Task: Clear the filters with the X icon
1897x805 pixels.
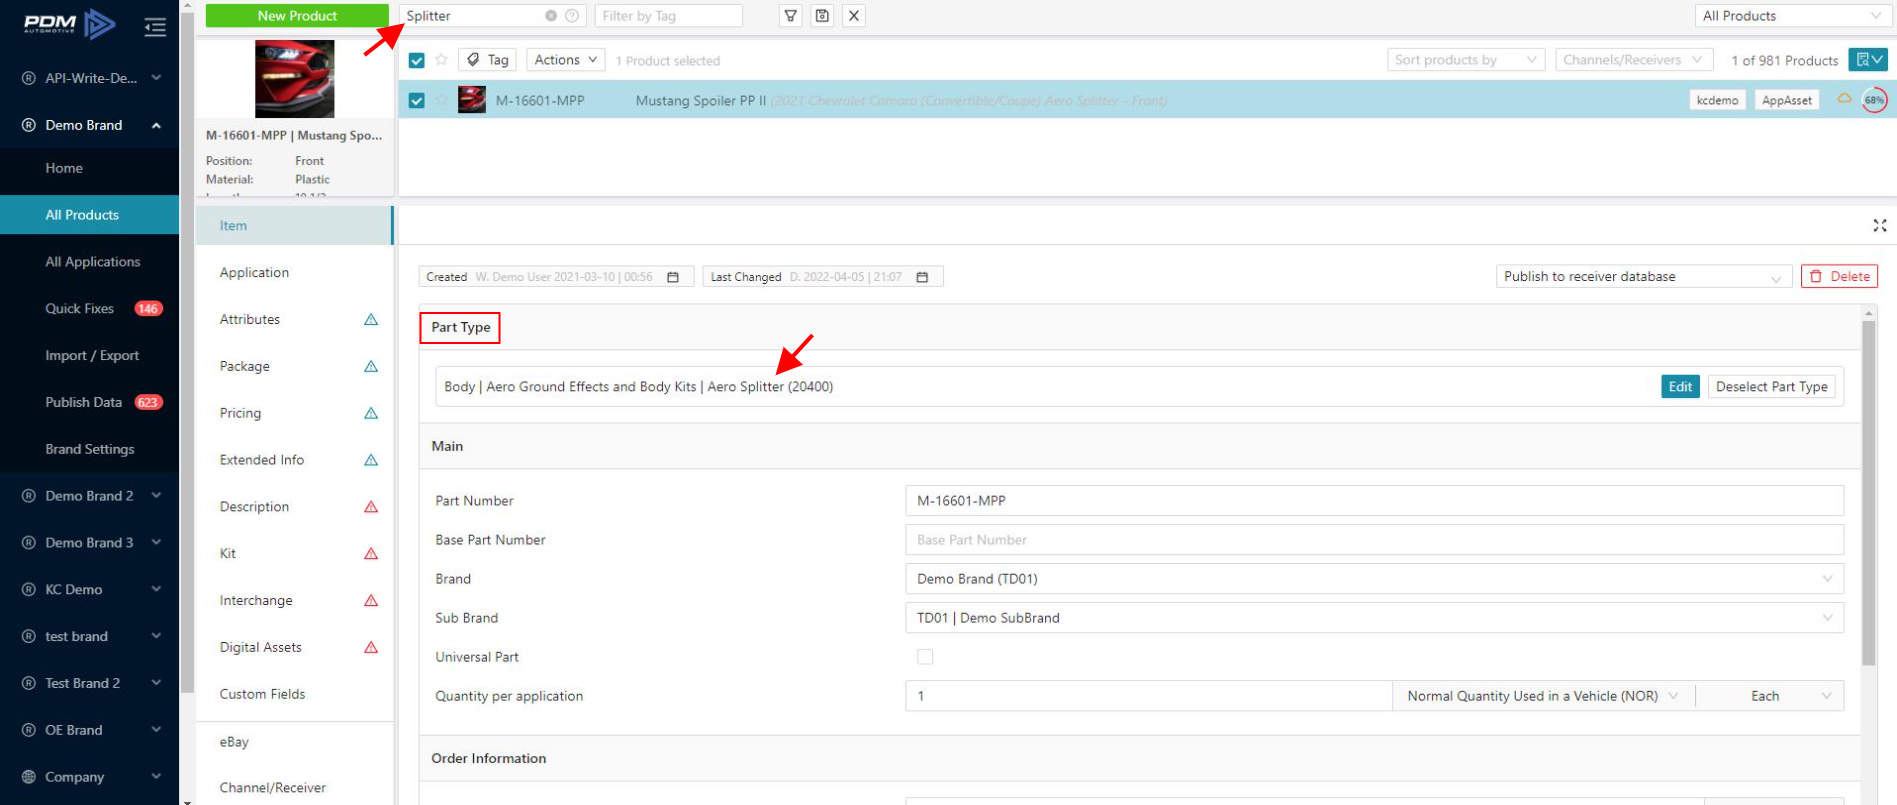Action: (x=854, y=16)
